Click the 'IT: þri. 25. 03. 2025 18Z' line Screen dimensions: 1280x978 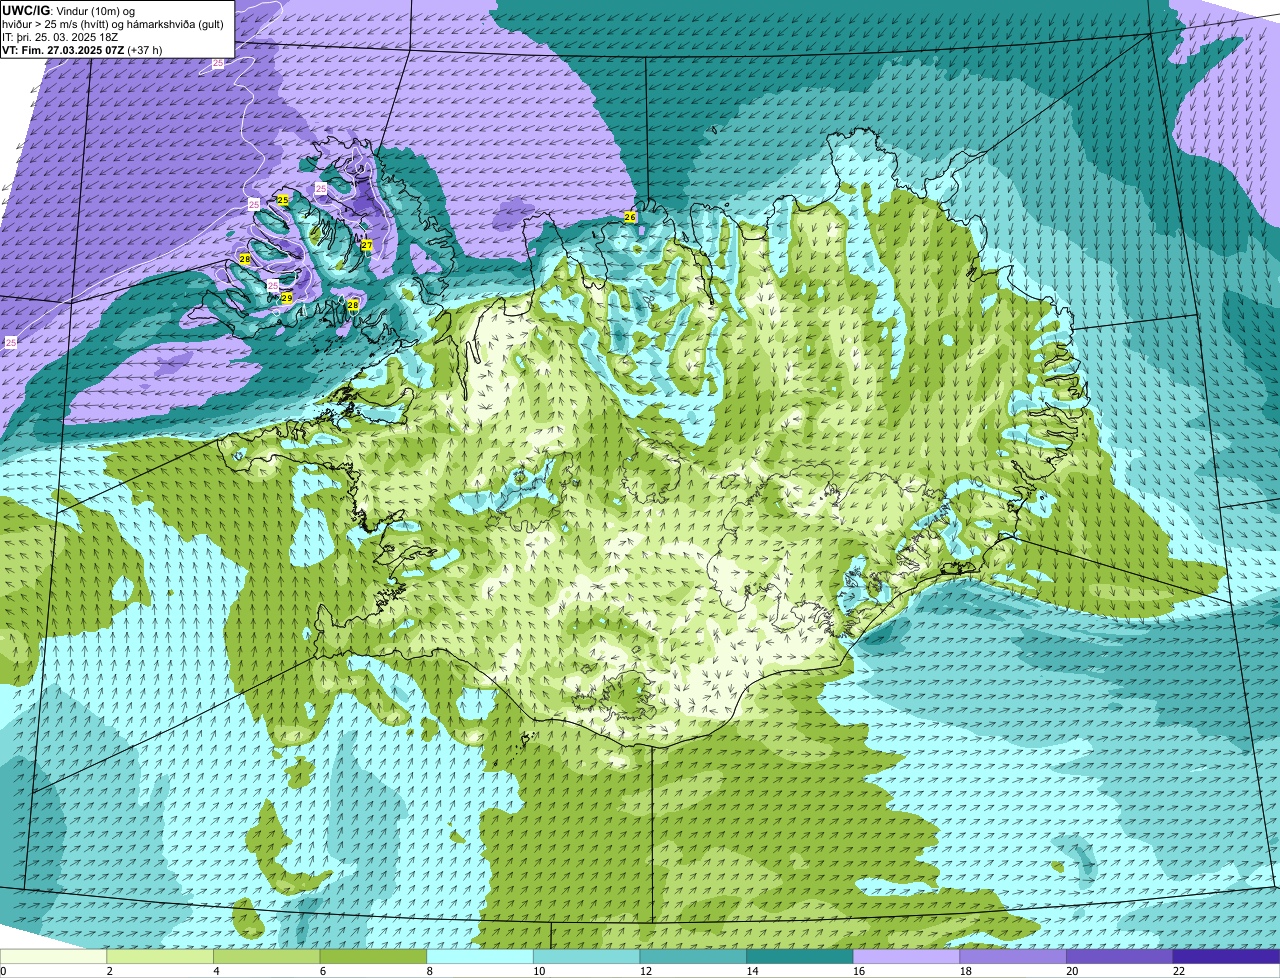coord(60,36)
